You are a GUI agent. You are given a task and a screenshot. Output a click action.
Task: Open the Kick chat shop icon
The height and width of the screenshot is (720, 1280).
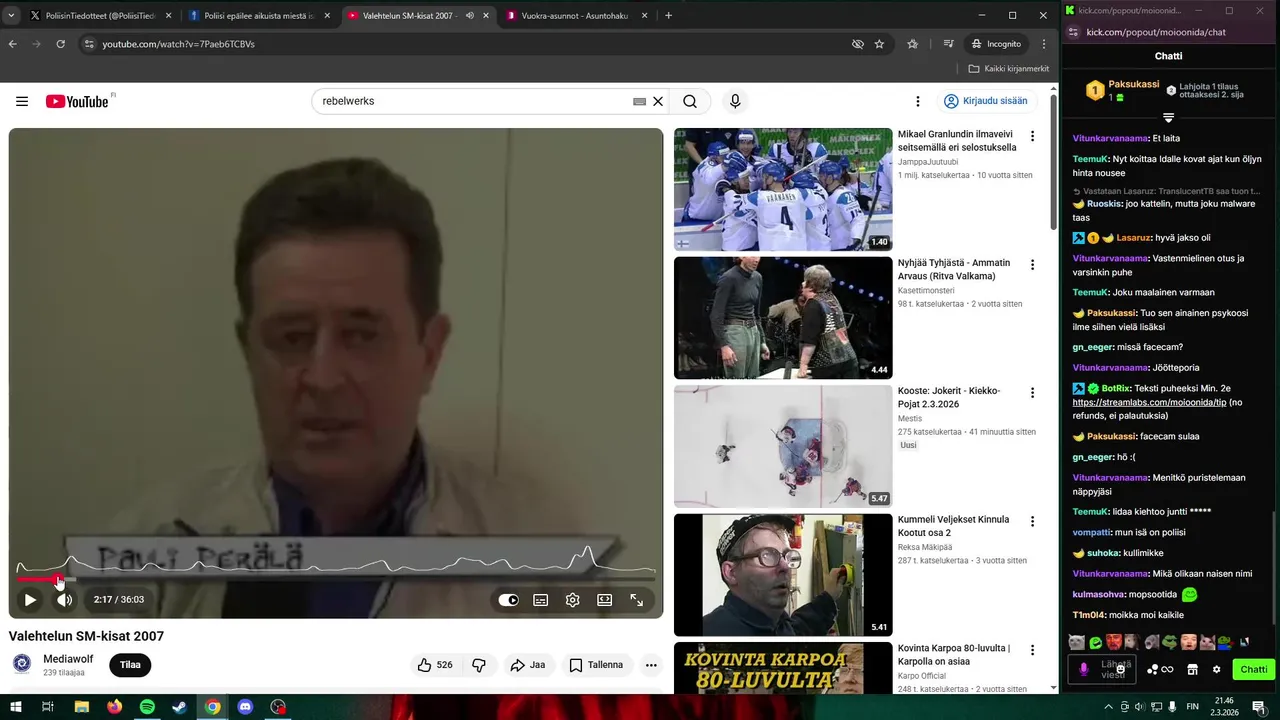[1192, 670]
